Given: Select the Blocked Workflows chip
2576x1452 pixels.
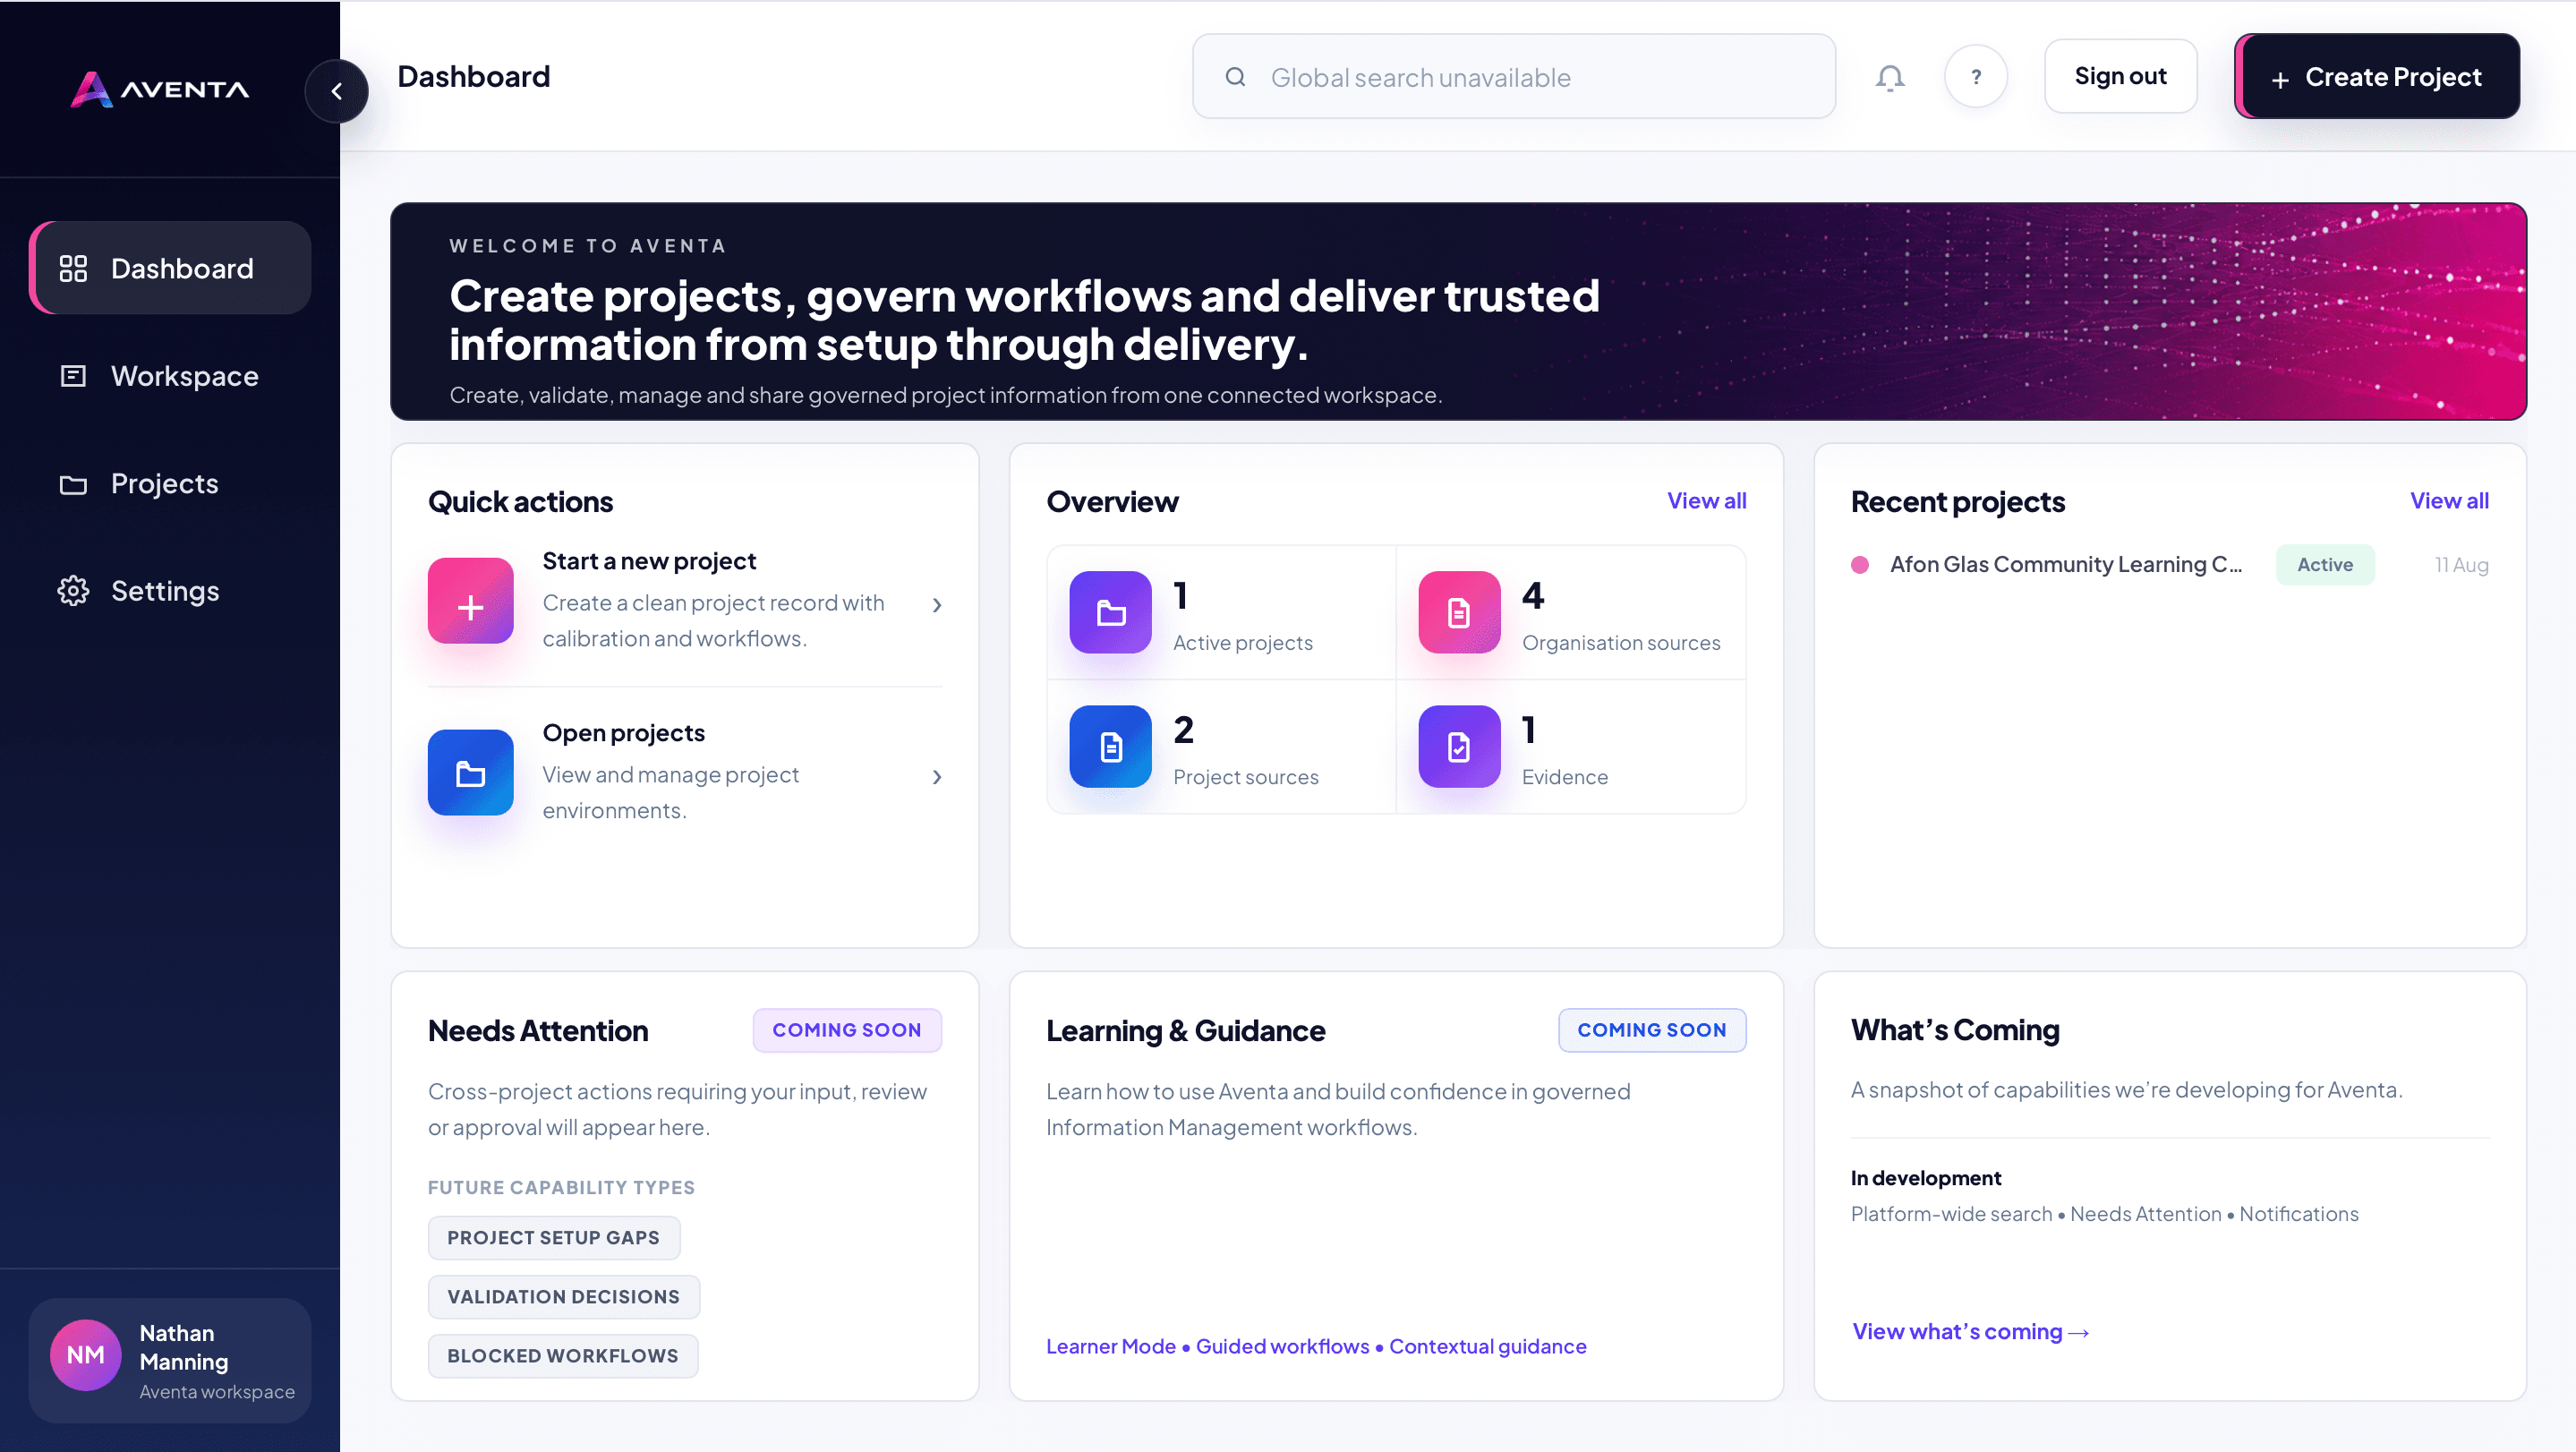Looking at the screenshot, I should [x=563, y=1356].
